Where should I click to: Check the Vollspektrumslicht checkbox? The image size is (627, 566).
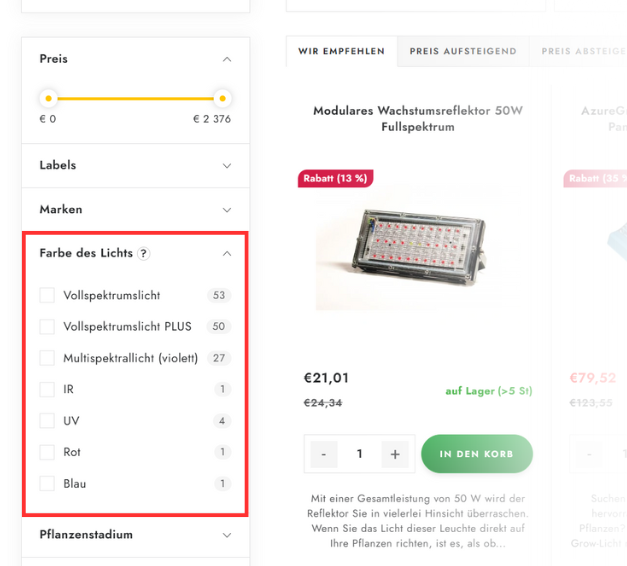[47, 295]
